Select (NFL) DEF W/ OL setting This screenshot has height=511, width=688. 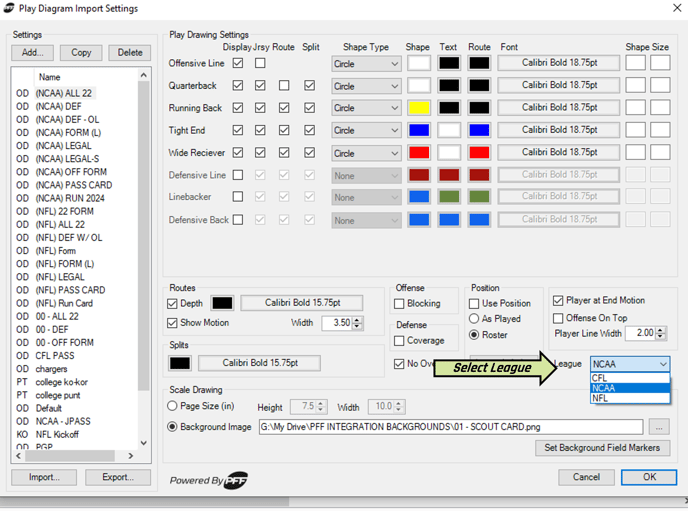pos(68,238)
